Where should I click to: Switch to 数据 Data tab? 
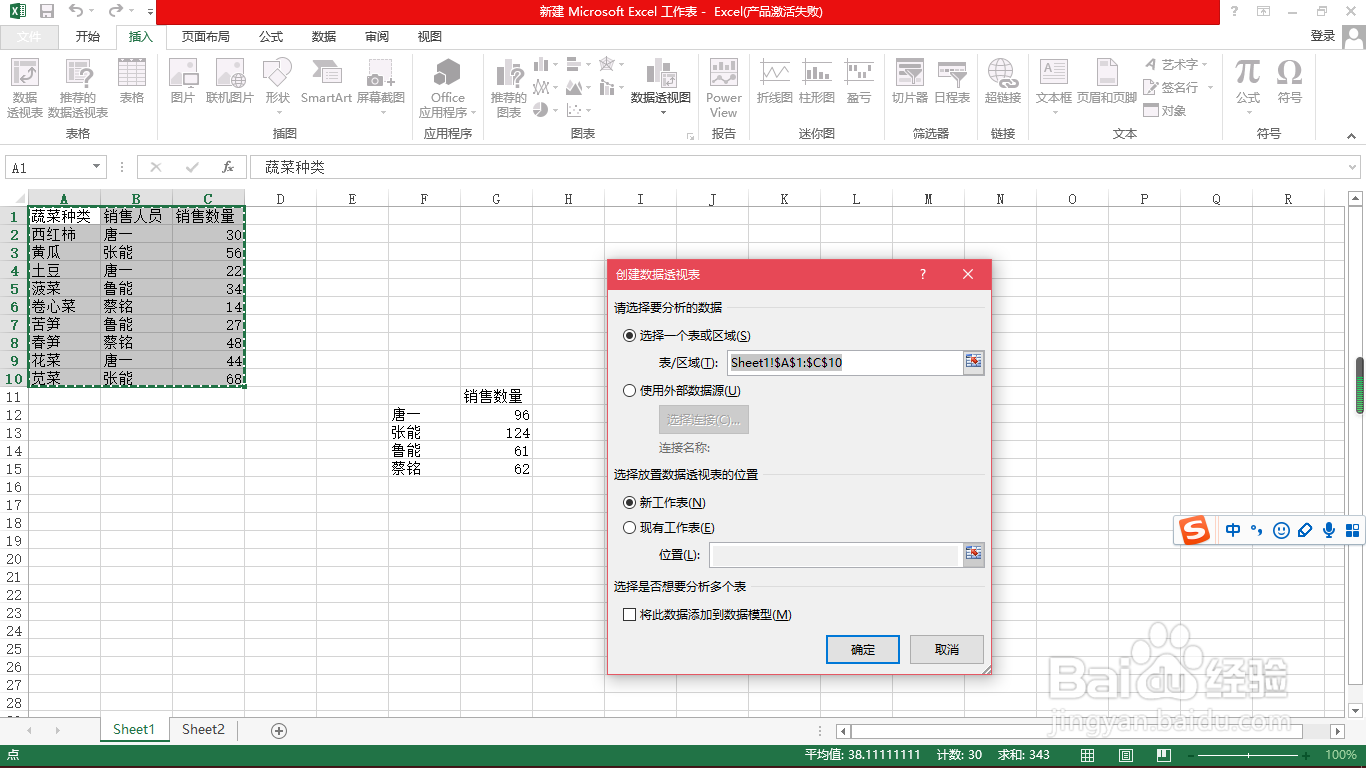coord(324,36)
